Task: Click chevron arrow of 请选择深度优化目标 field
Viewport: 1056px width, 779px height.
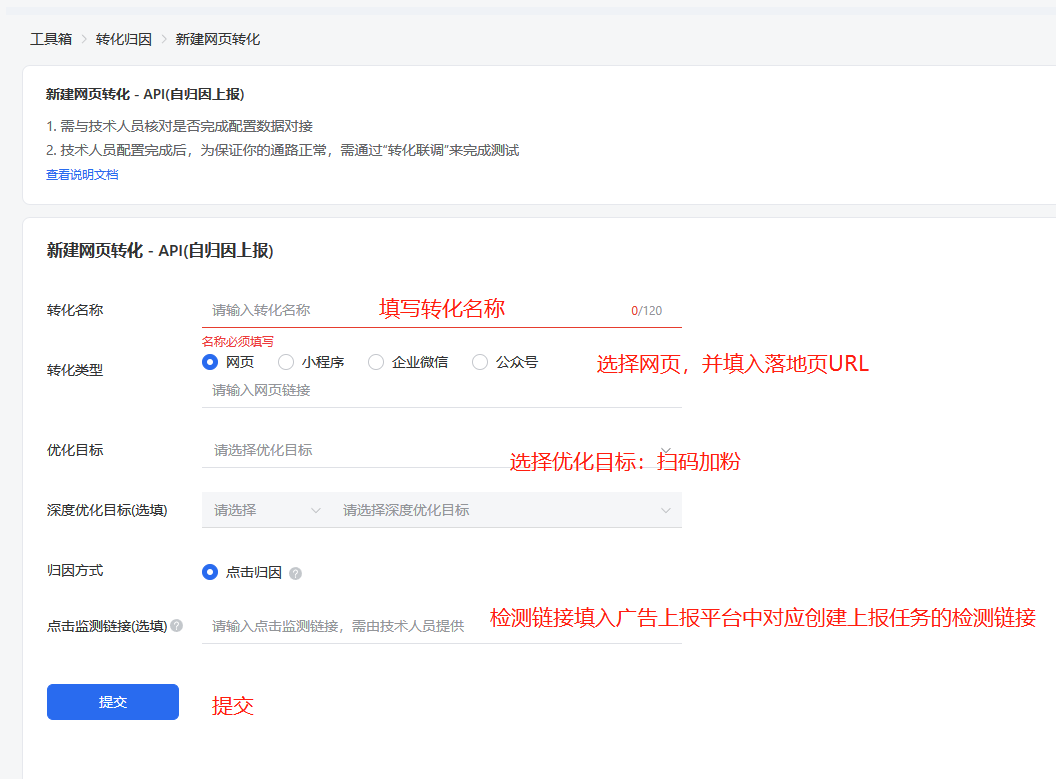Action: [x=666, y=511]
